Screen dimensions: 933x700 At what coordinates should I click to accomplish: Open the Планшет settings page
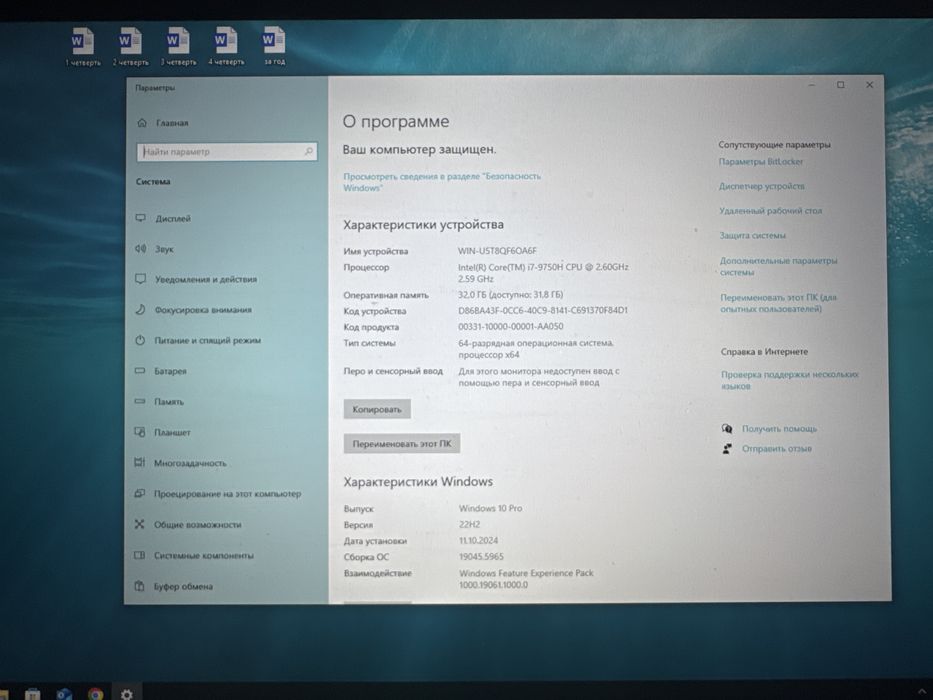172,432
